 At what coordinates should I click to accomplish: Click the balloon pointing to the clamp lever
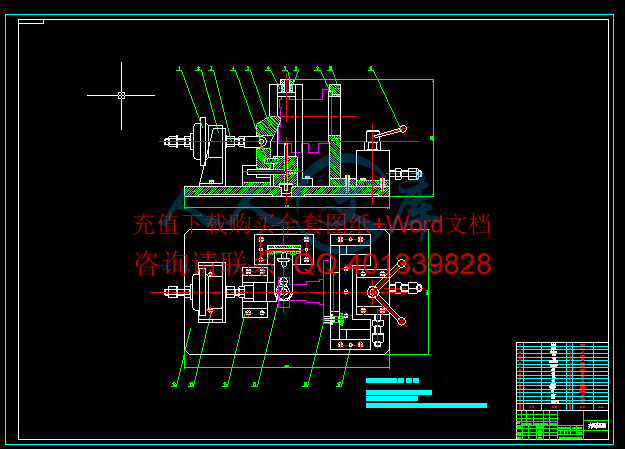(x=371, y=69)
